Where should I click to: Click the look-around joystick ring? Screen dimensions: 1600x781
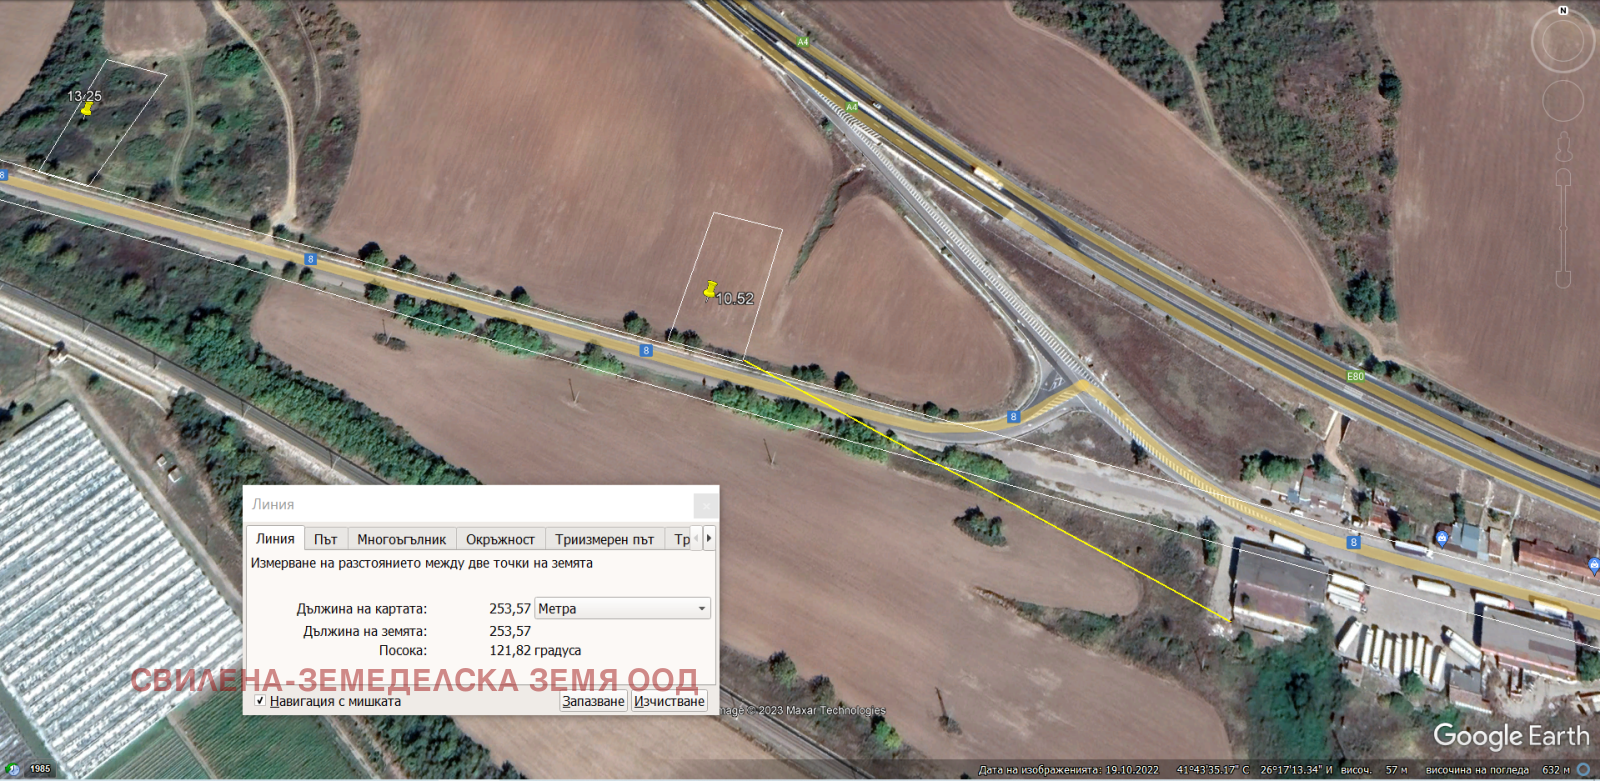click(1563, 43)
